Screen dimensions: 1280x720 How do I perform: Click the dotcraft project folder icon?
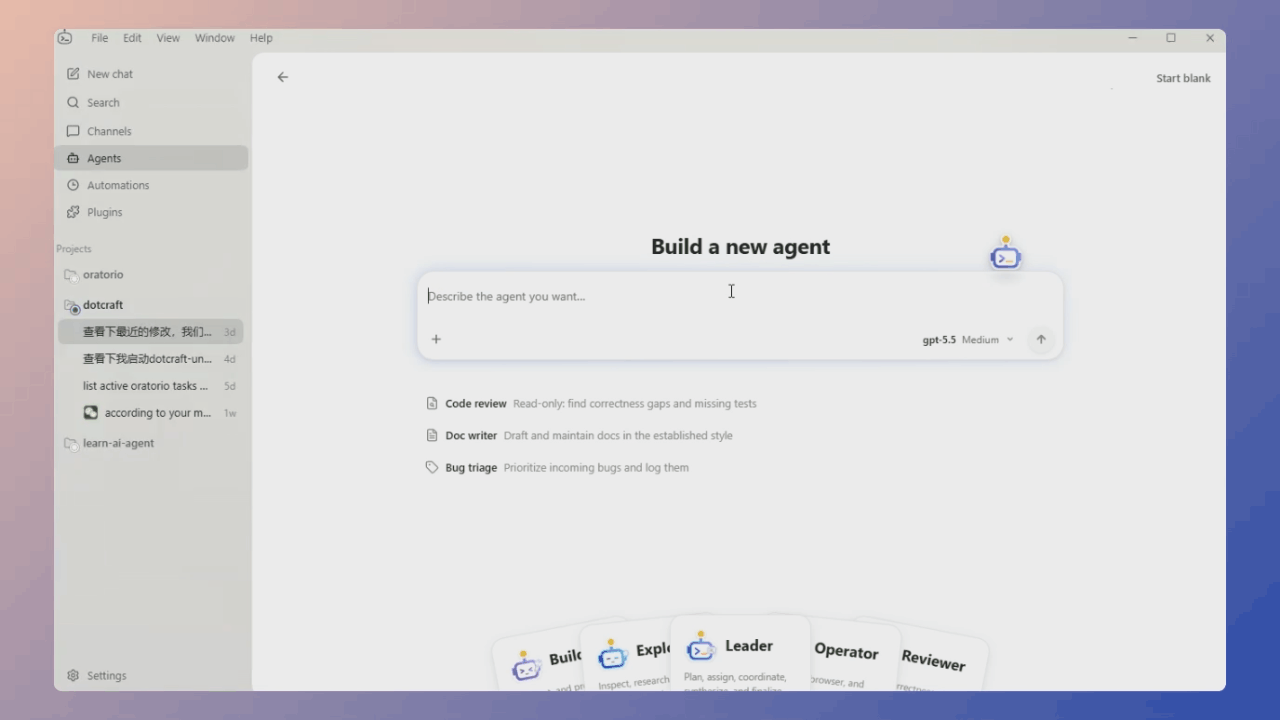[71, 306]
